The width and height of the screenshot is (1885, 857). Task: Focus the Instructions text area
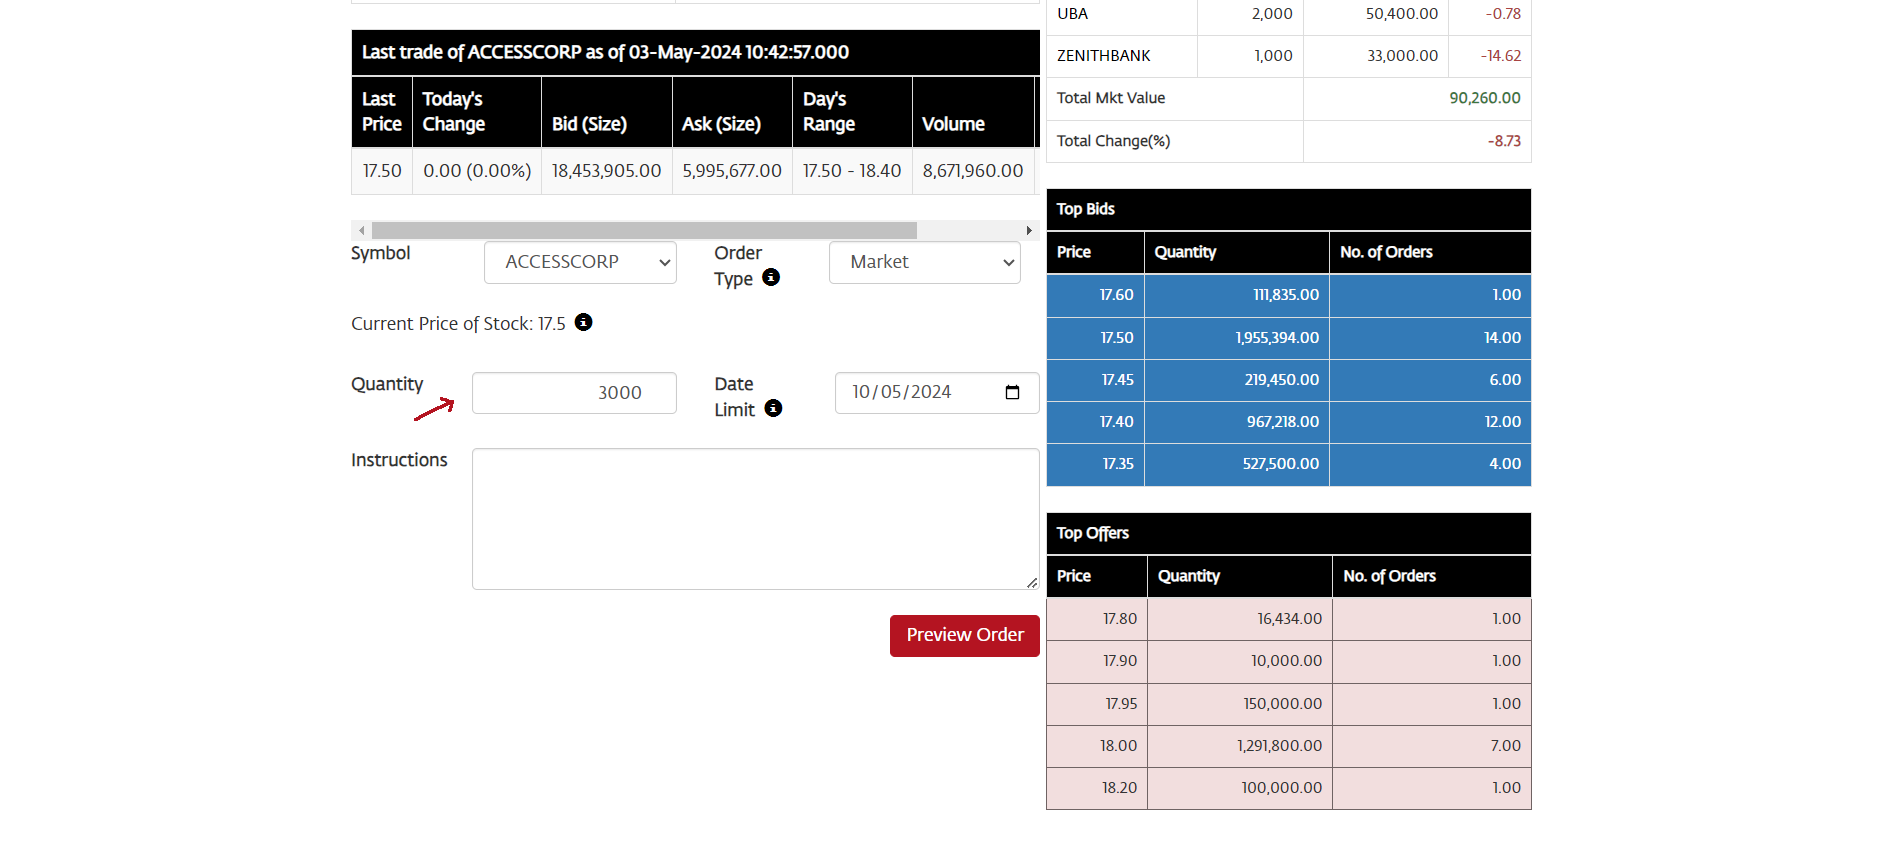755,519
